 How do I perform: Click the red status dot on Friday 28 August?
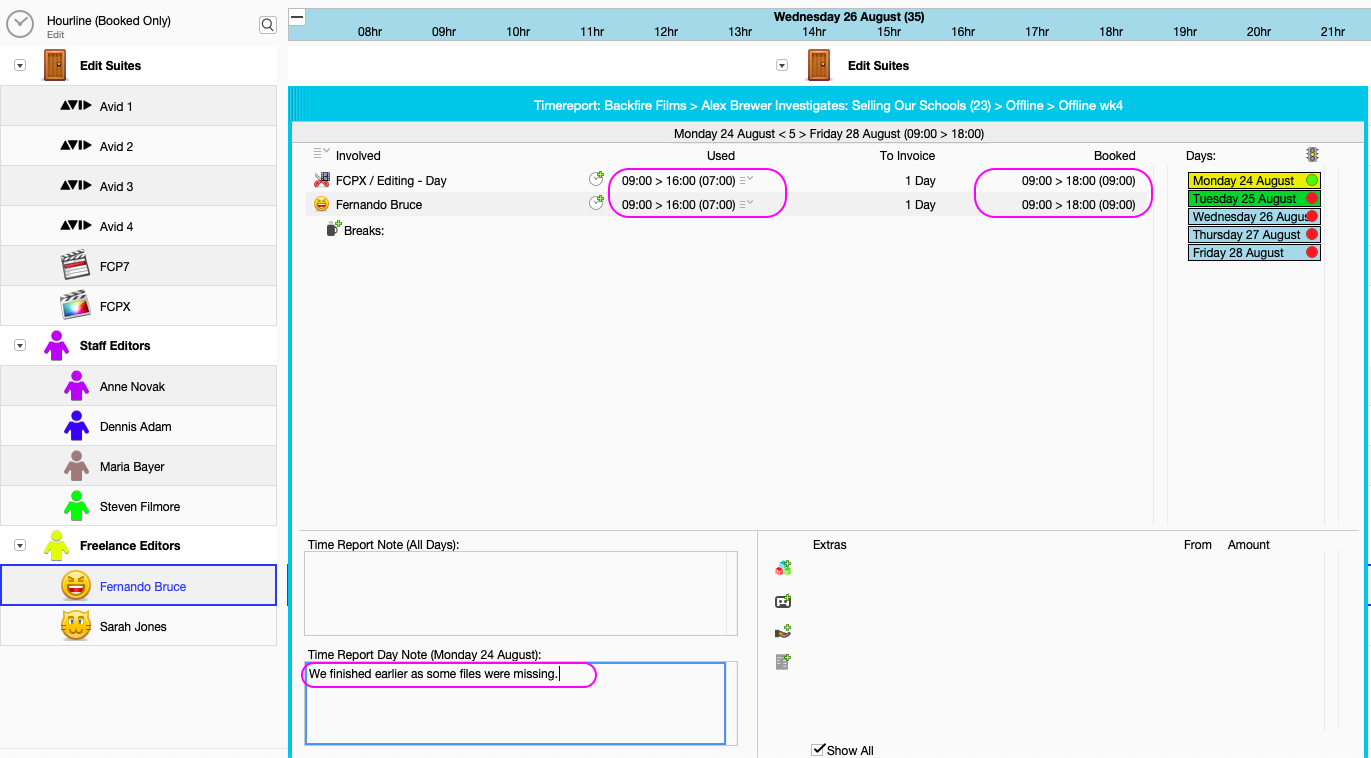pyautogui.click(x=1311, y=252)
